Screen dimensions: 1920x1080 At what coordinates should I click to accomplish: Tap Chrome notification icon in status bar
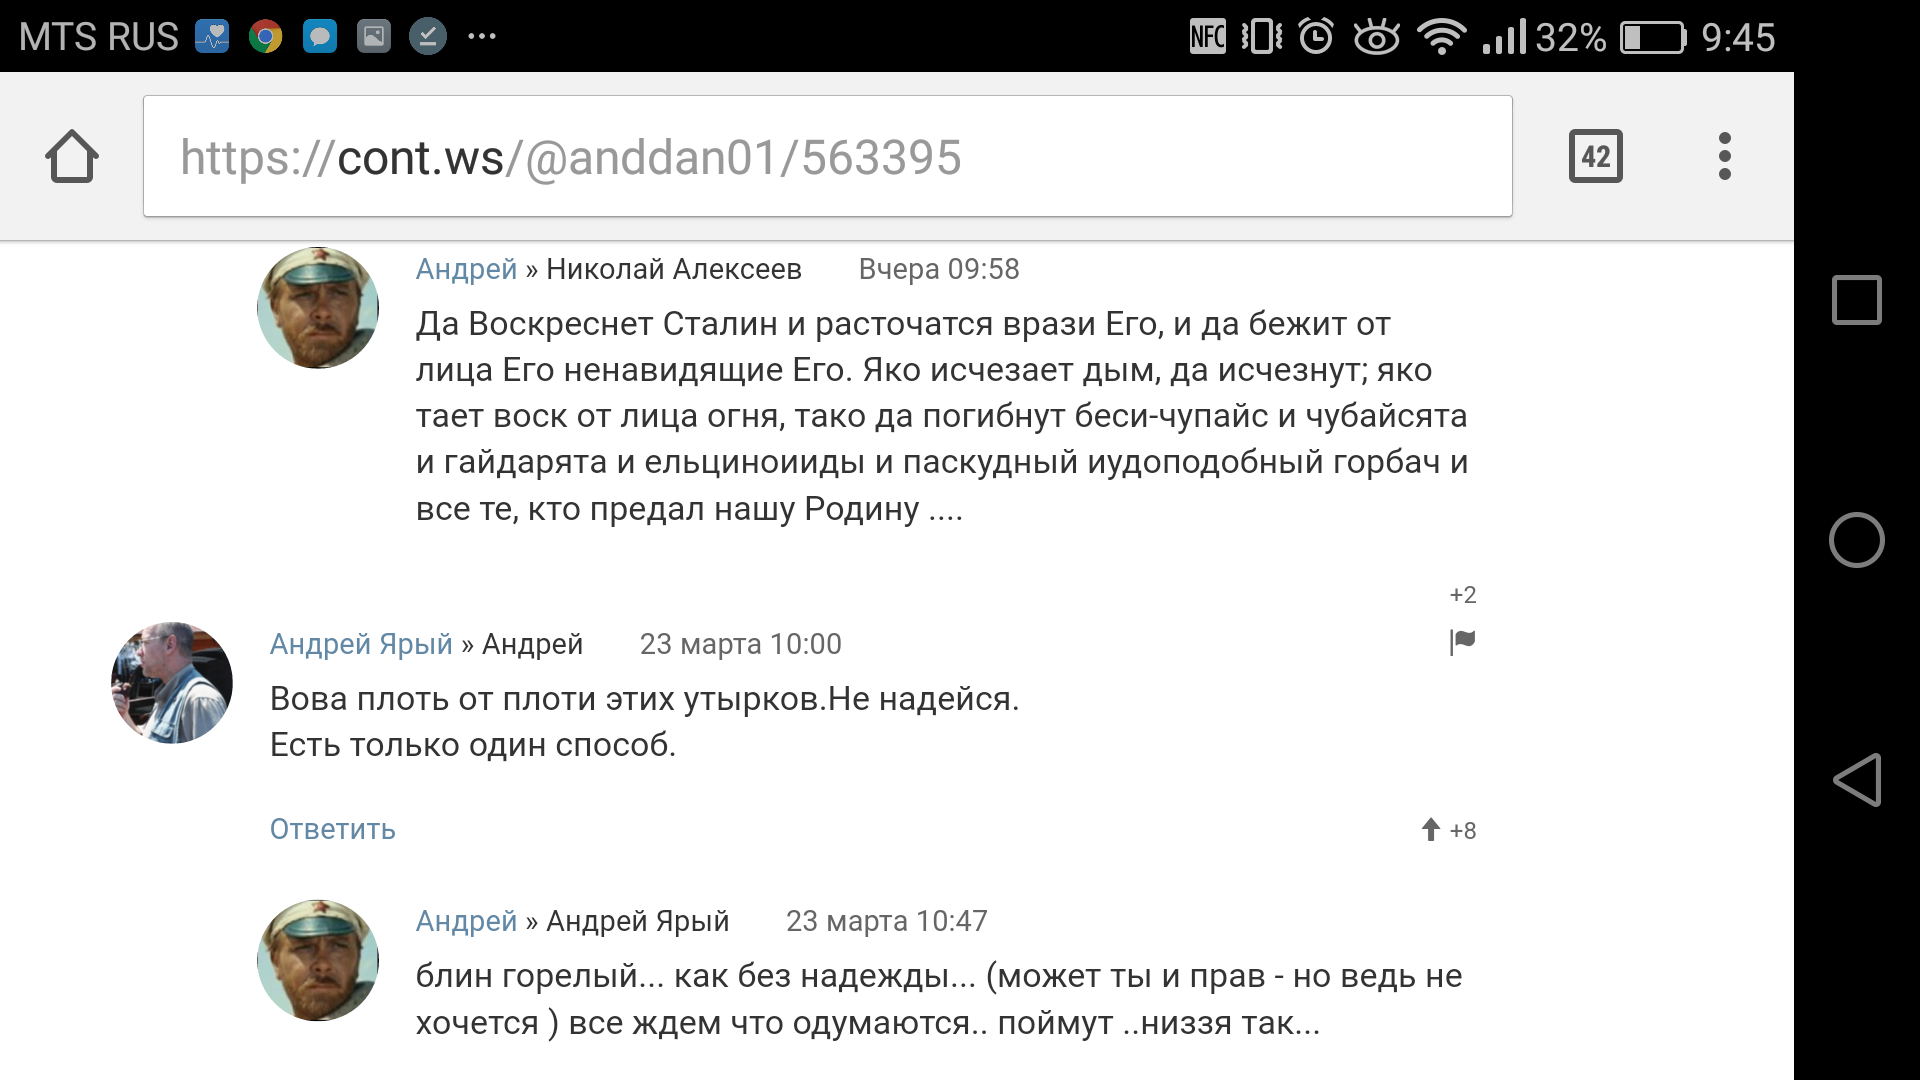pyautogui.click(x=266, y=37)
